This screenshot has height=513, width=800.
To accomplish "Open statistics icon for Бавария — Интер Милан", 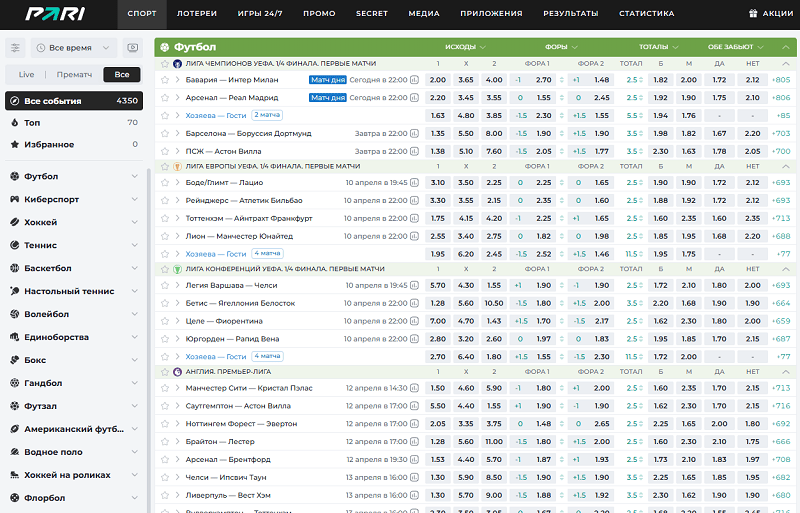I will 414,80.
